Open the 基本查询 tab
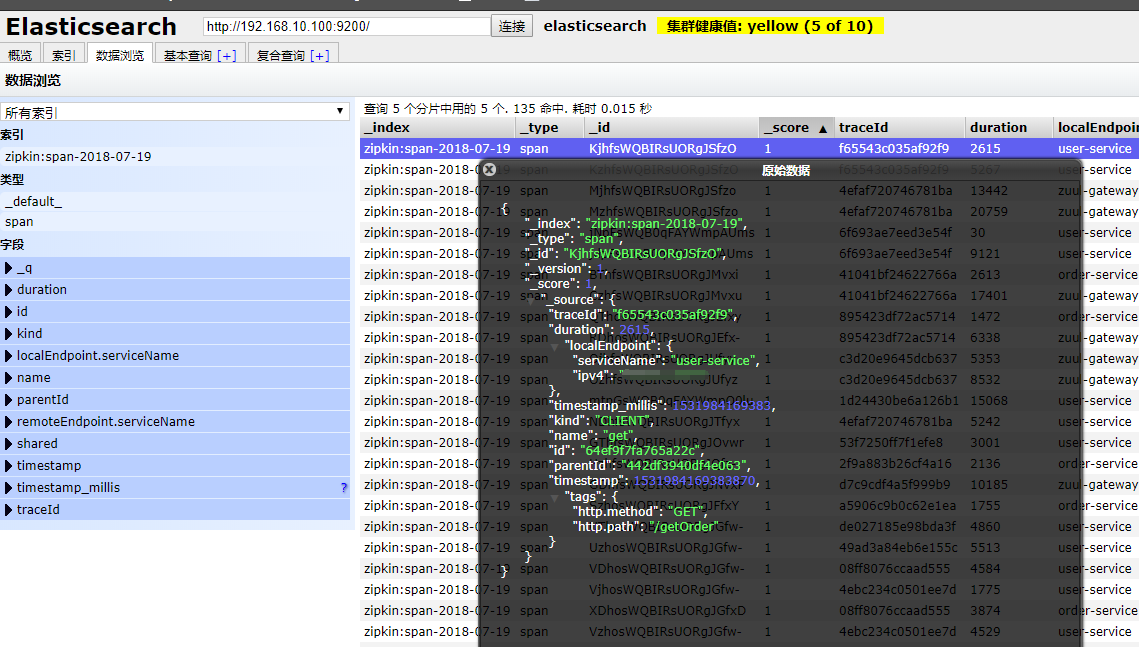 point(187,56)
